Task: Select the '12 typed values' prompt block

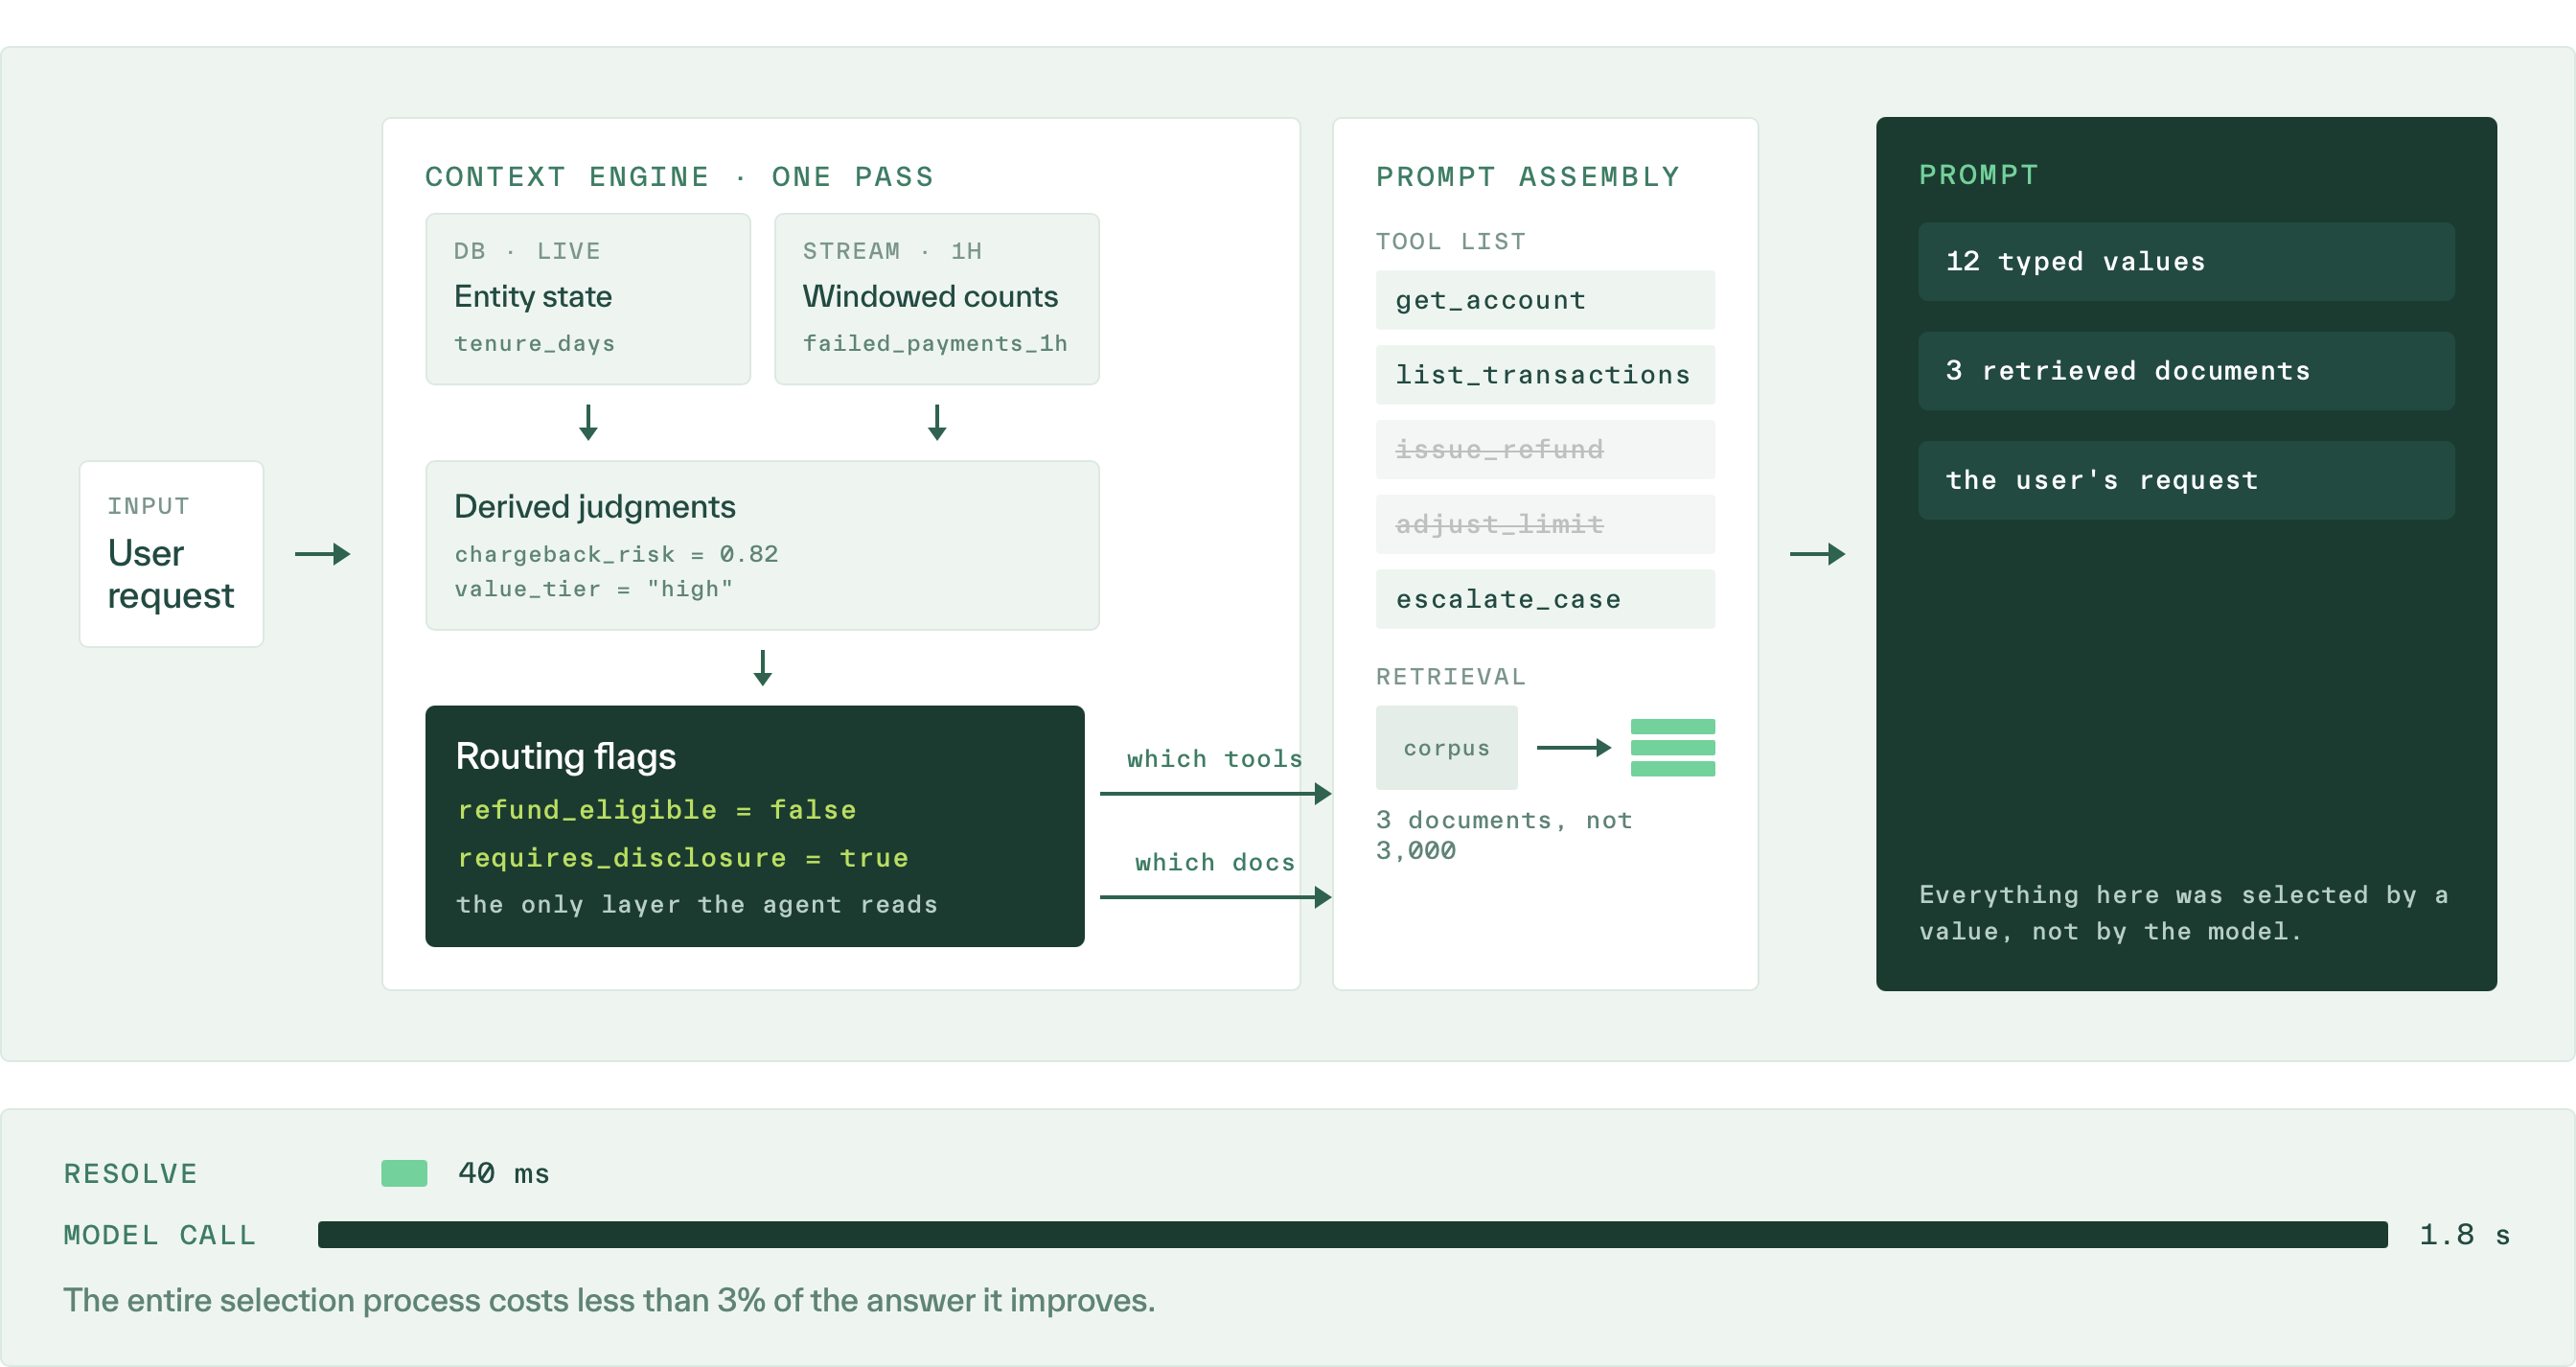Action: [x=2186, y=262]
